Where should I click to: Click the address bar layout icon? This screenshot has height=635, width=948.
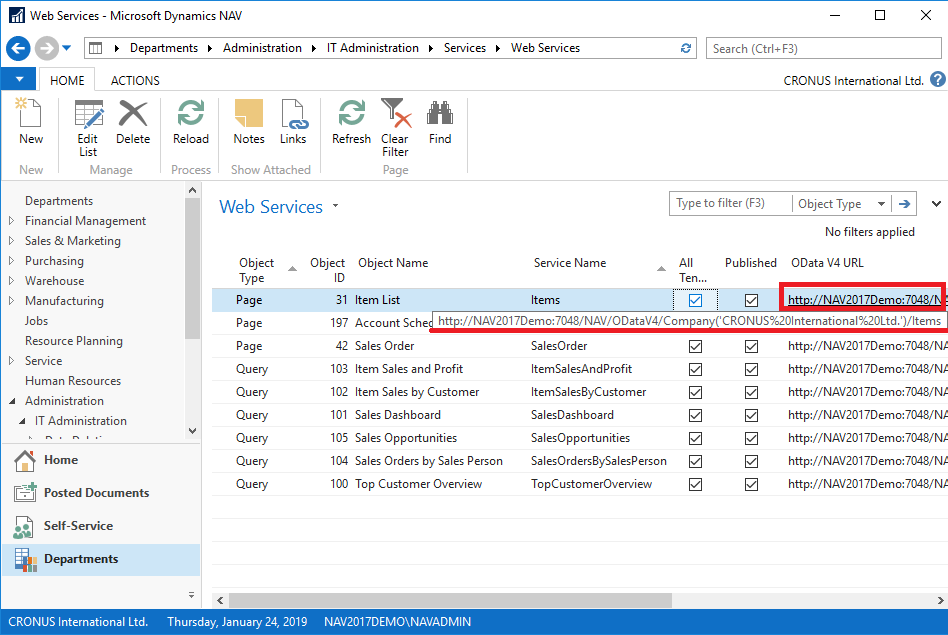(x=96, y=48)
